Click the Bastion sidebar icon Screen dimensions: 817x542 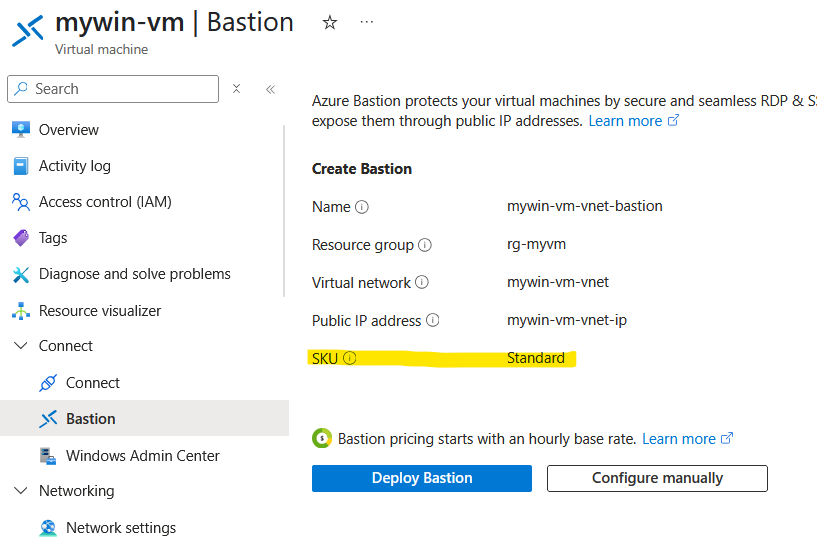click(x=48, y=419)
